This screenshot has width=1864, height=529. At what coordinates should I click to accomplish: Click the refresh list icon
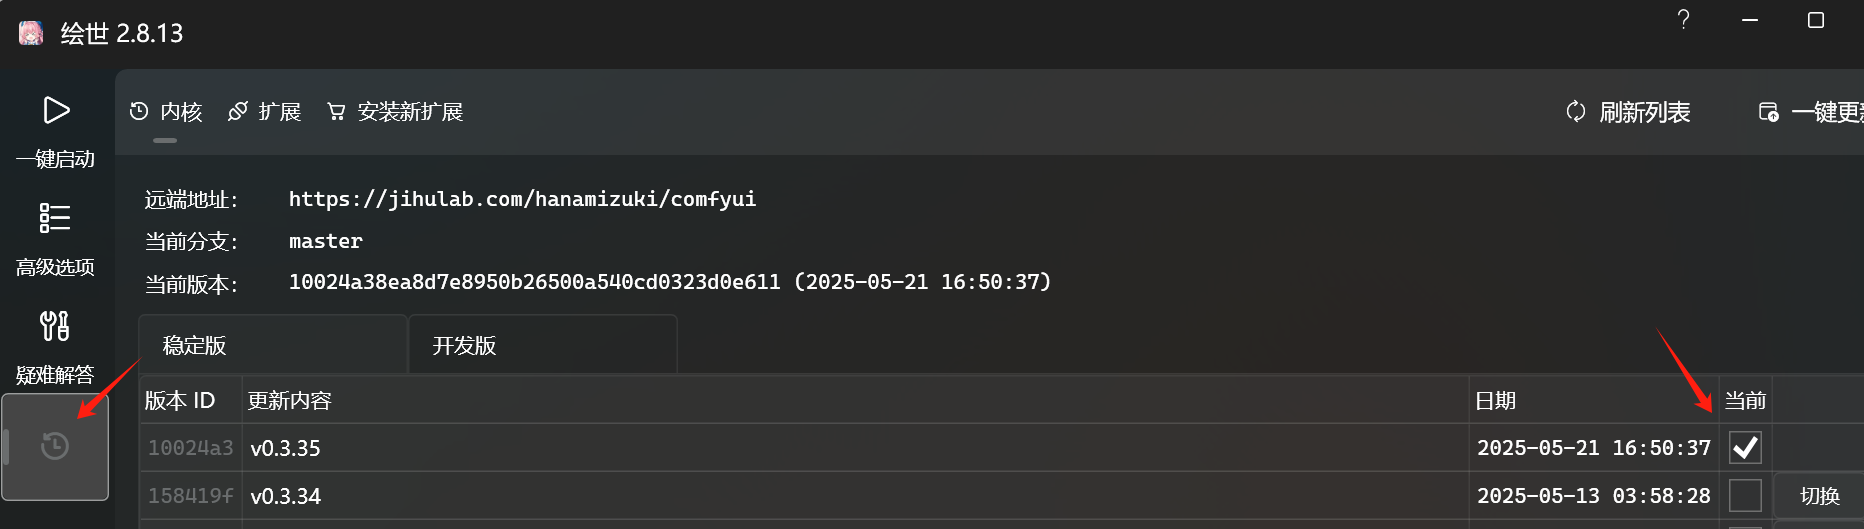click(1576, 112)
